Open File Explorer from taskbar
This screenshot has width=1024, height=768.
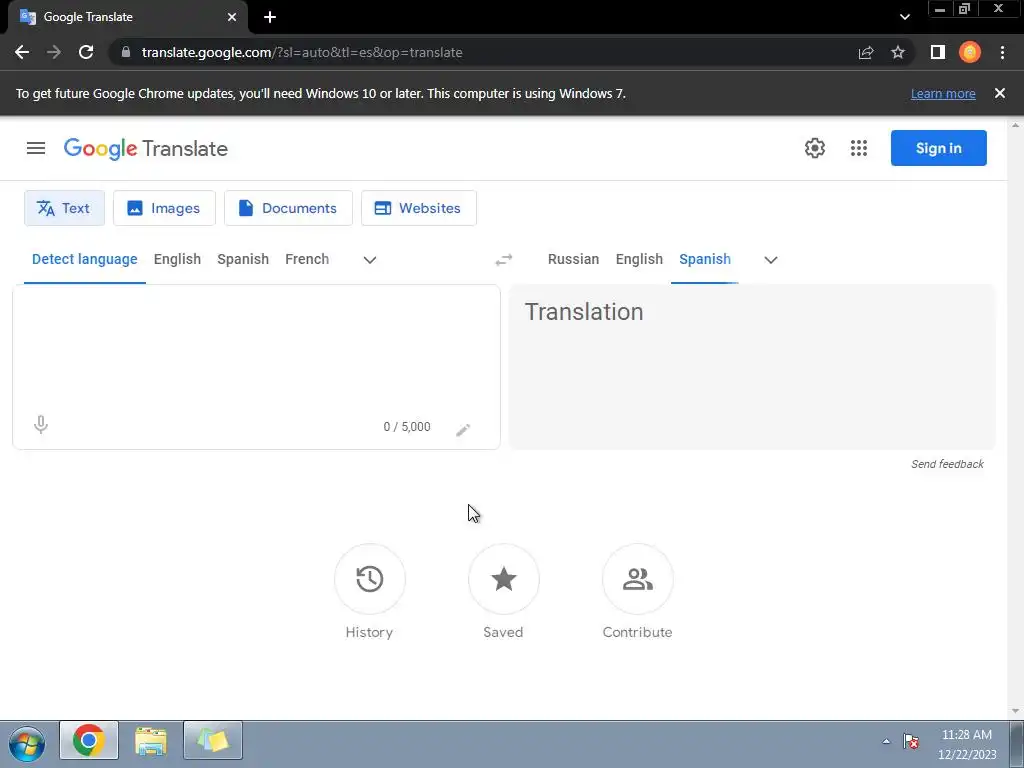(151, 741)
